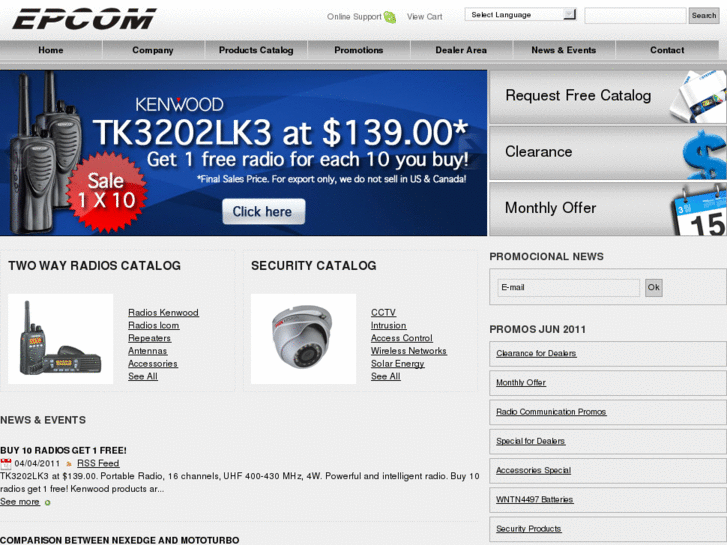Open the Antennas link
The image size is (727, 545).
[x=148, y=351]
